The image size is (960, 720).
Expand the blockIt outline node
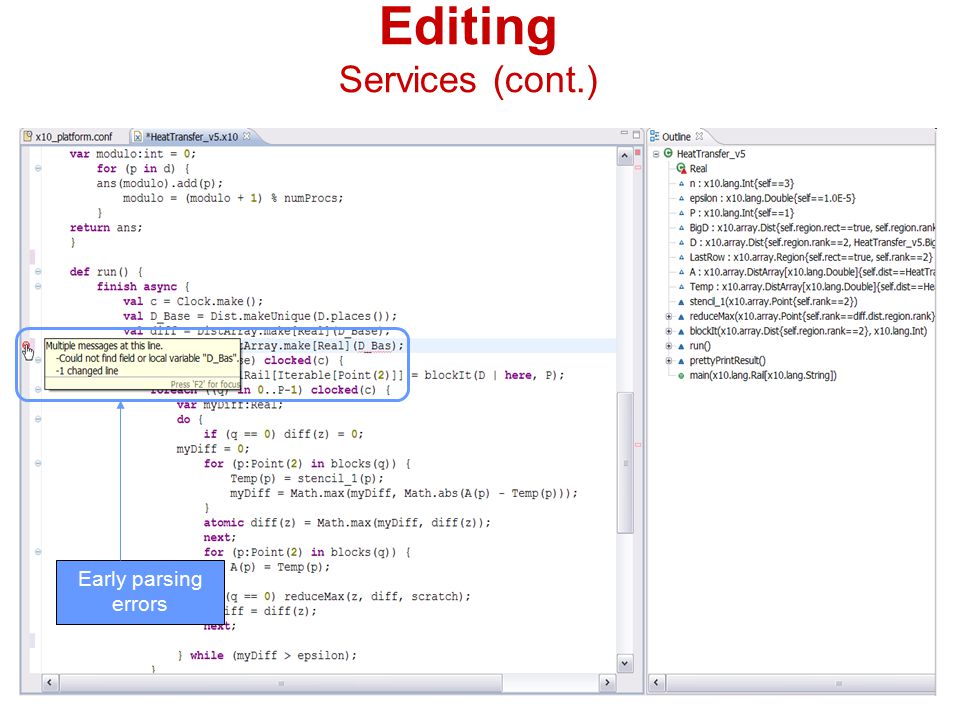point(669,331)
